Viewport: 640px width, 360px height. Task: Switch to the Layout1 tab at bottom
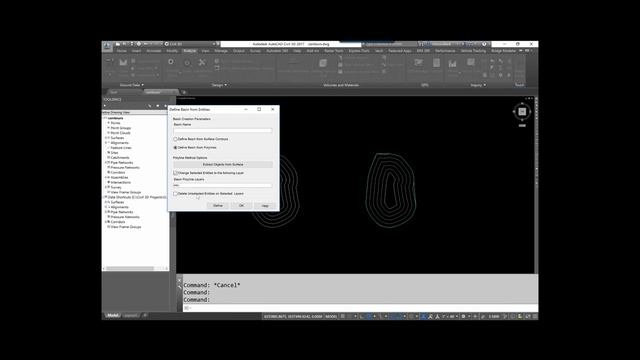(x=131, y=316)
